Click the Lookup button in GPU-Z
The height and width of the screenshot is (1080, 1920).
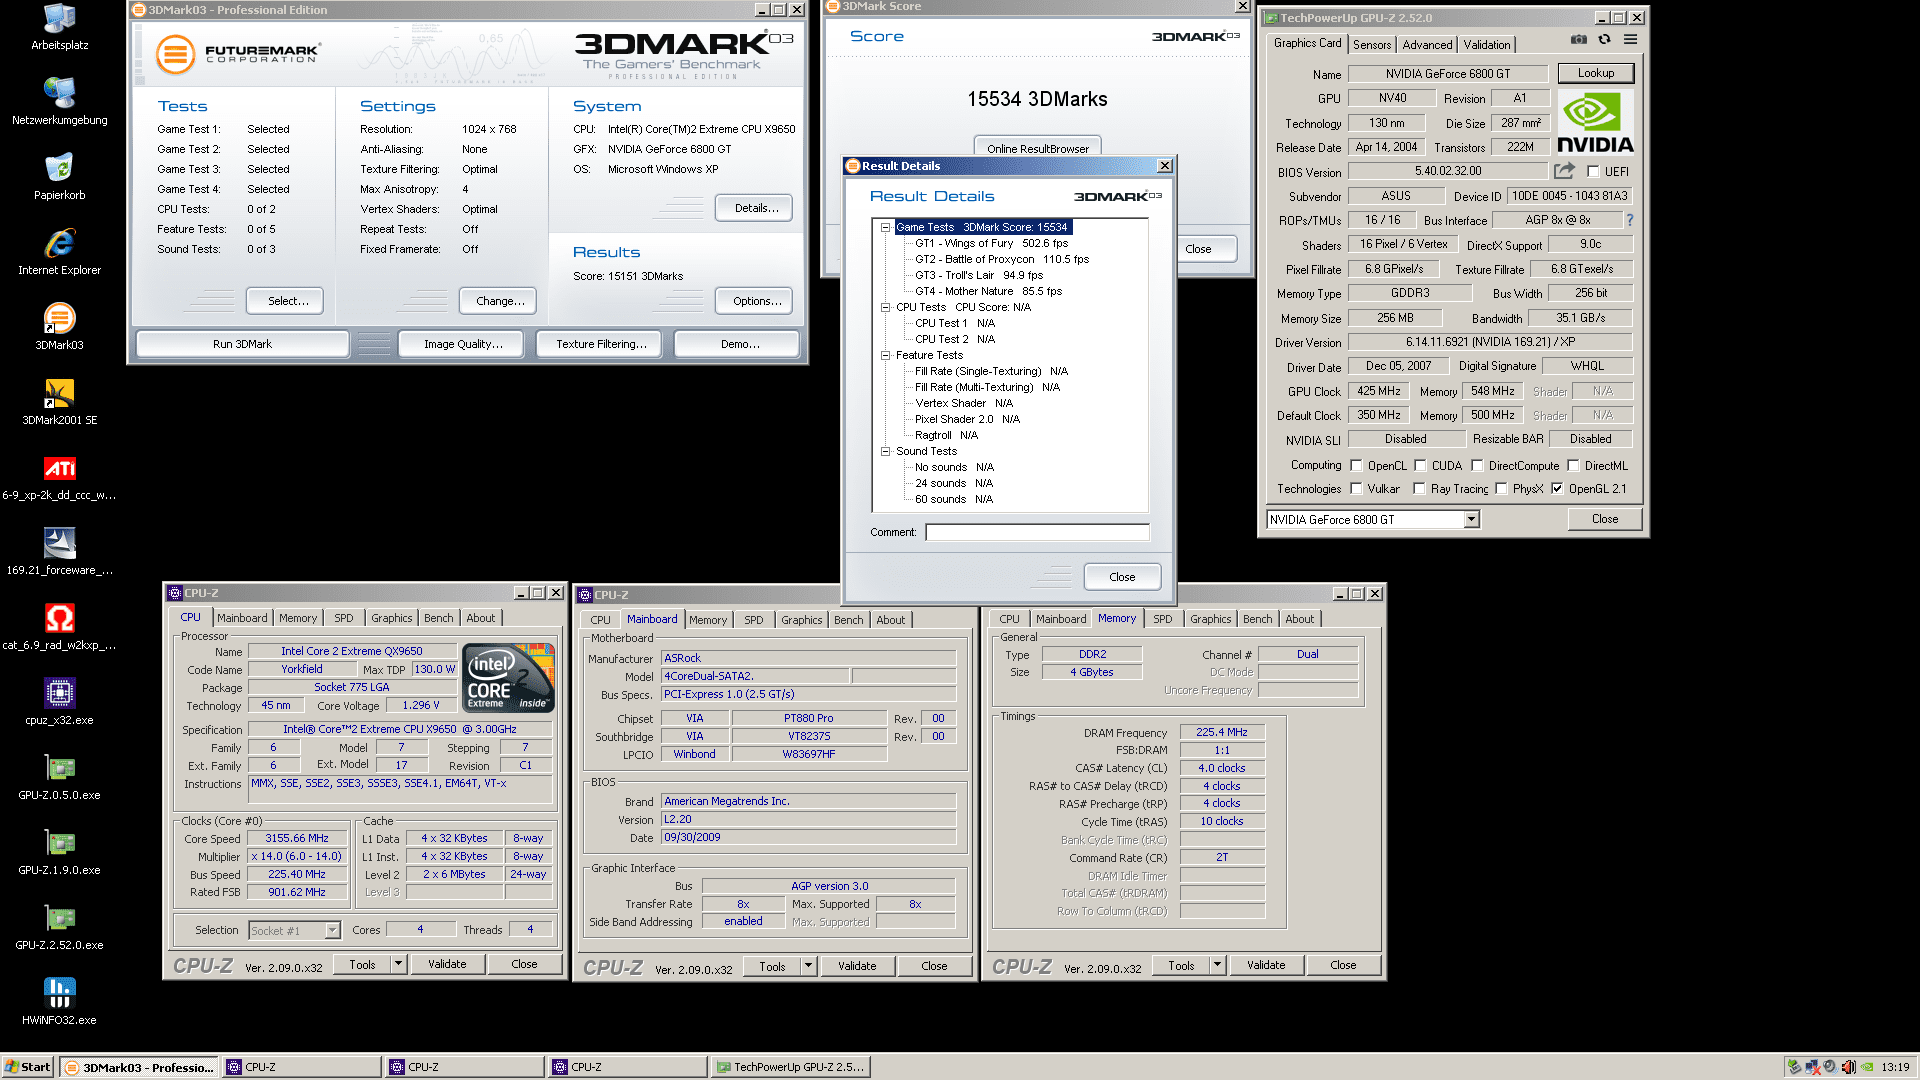tap(1596, 74)
